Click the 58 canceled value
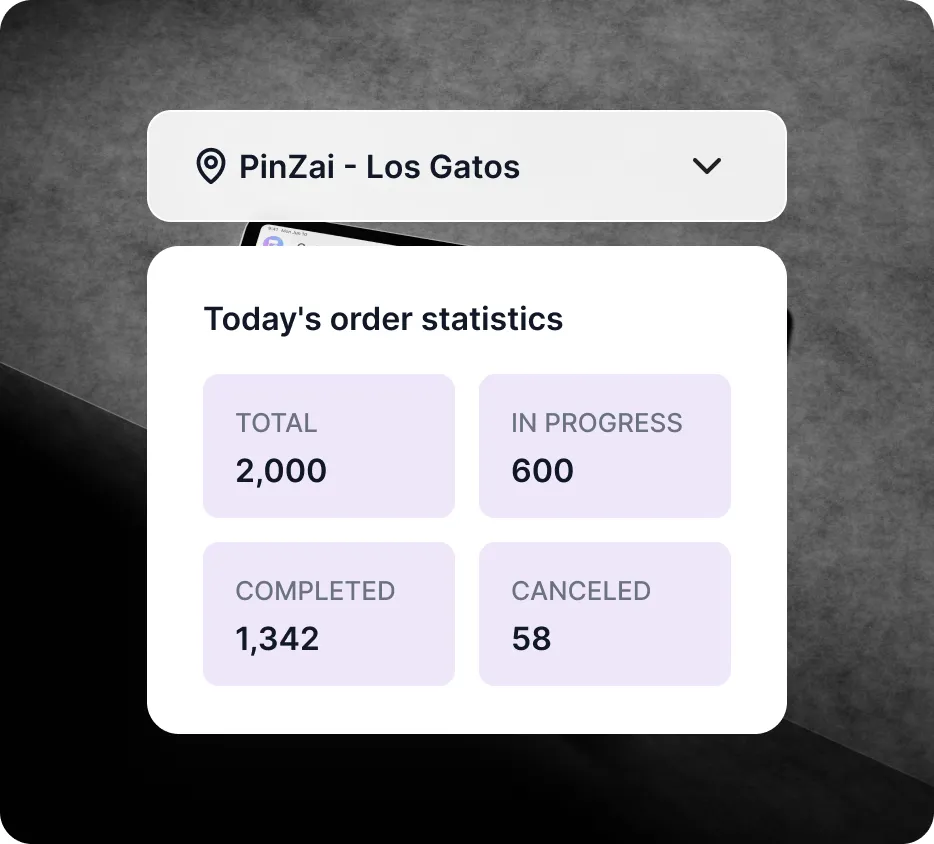934x844 pixels. (x=531, y=639)
